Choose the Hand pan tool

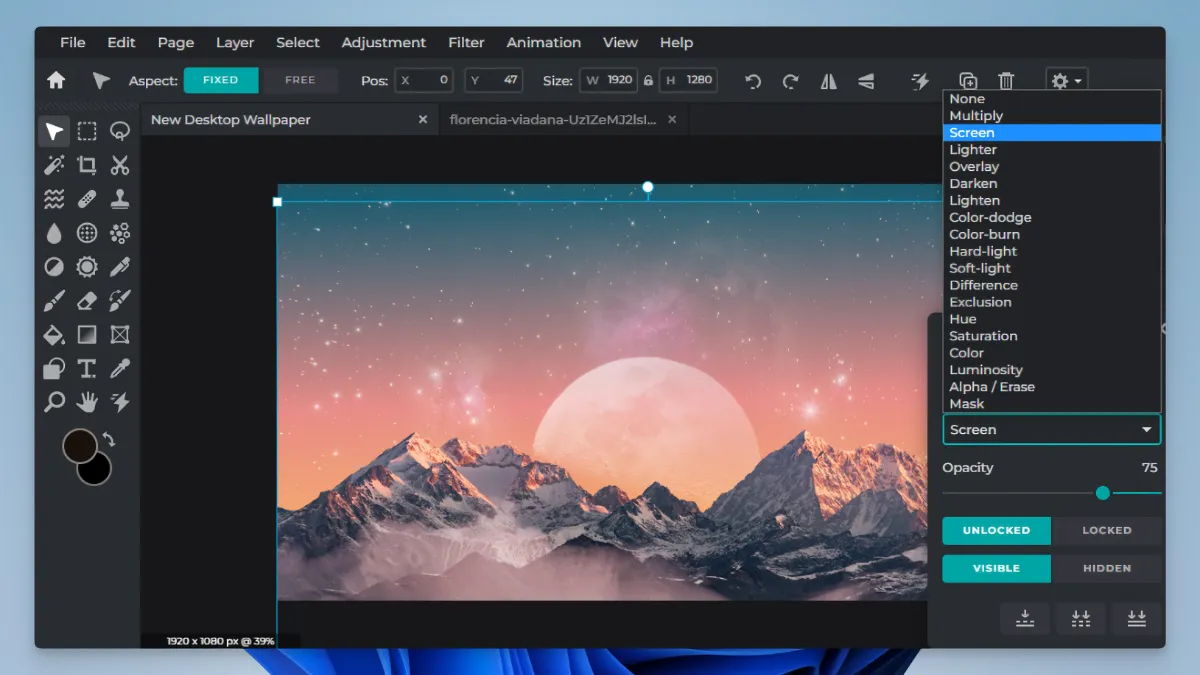(x=87, y=402)
